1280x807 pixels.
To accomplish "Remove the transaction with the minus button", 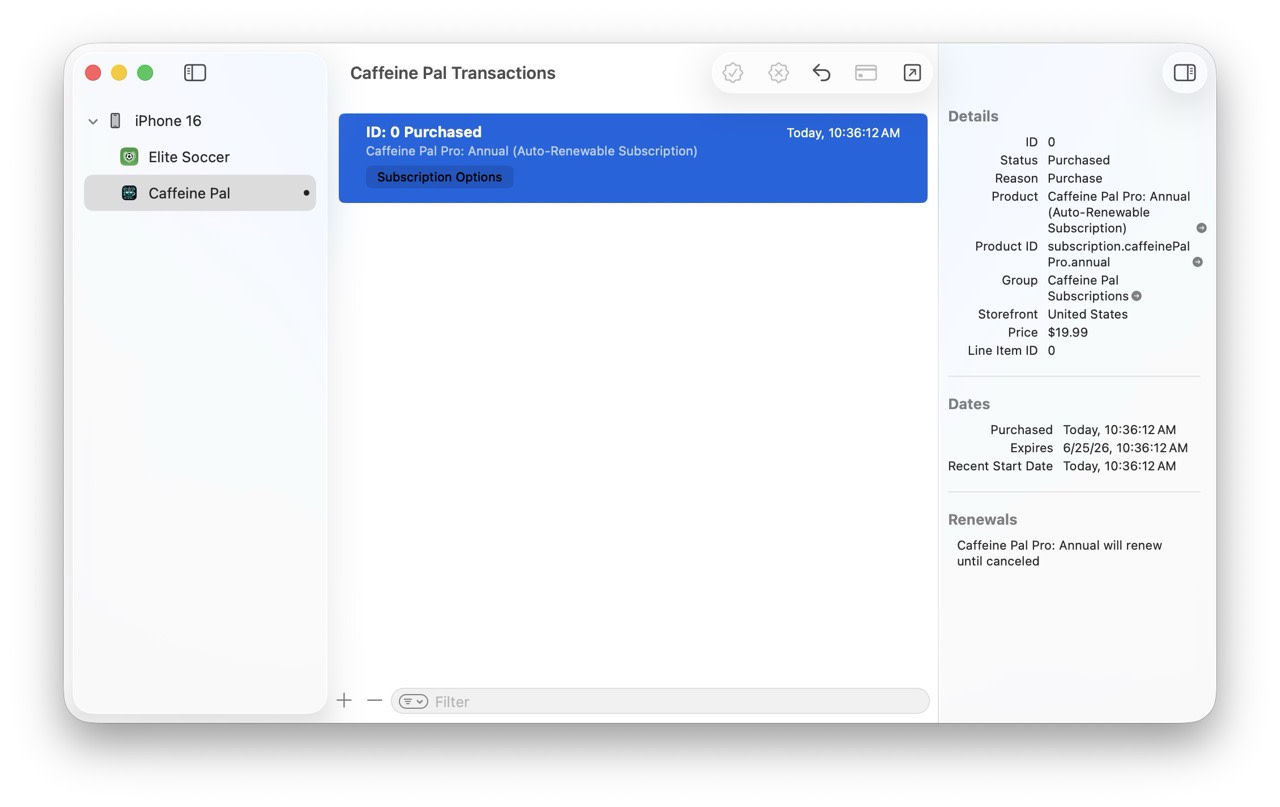I will (374, 701).
